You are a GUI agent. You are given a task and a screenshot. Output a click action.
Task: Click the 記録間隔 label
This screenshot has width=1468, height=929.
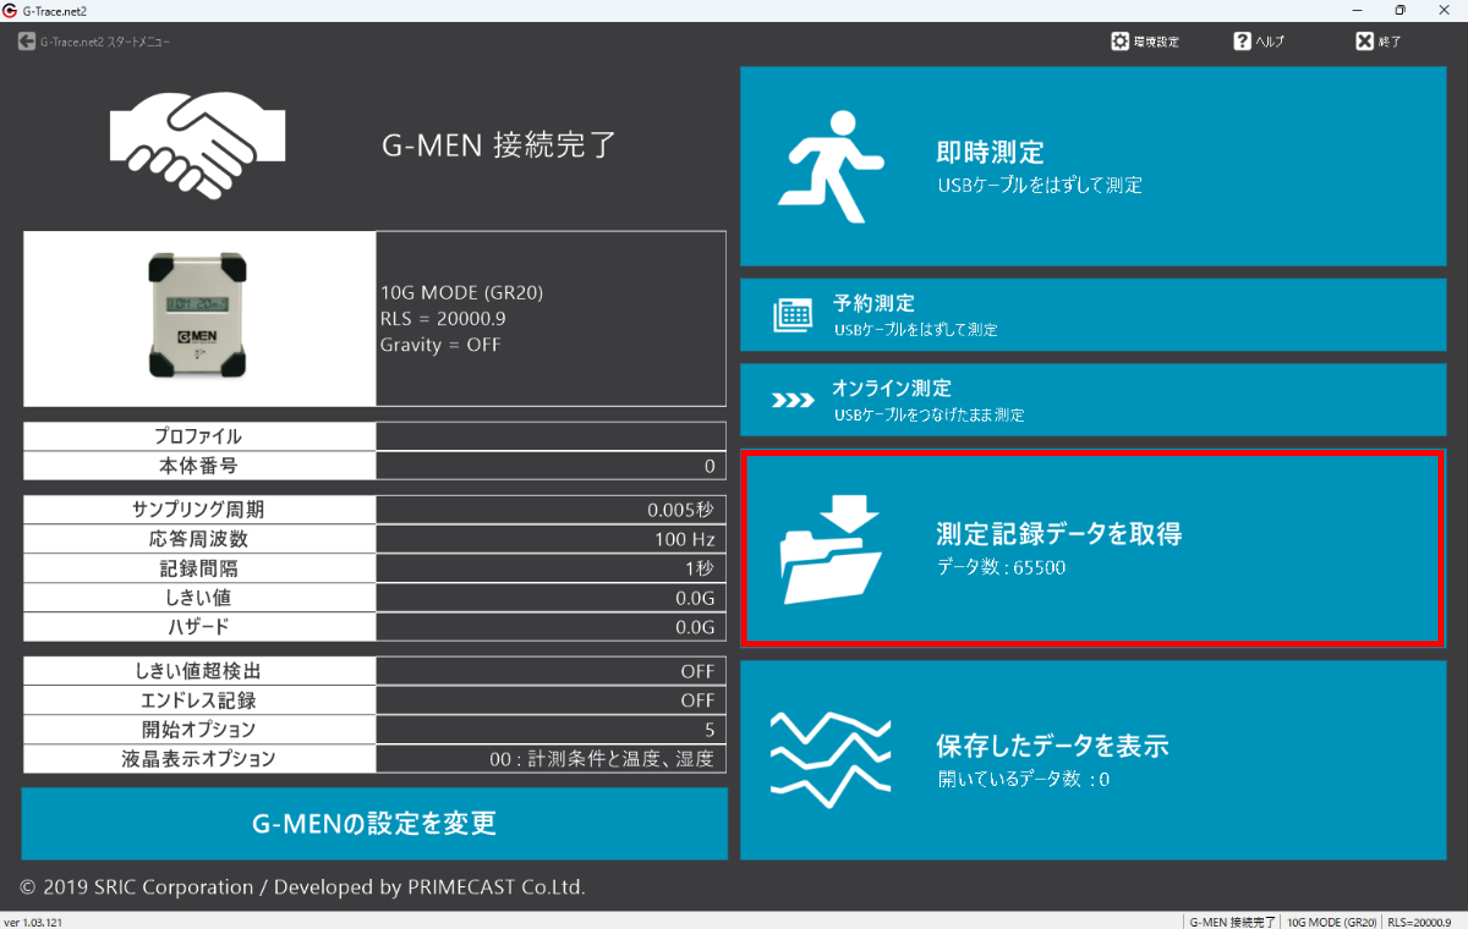coord(199,568)
